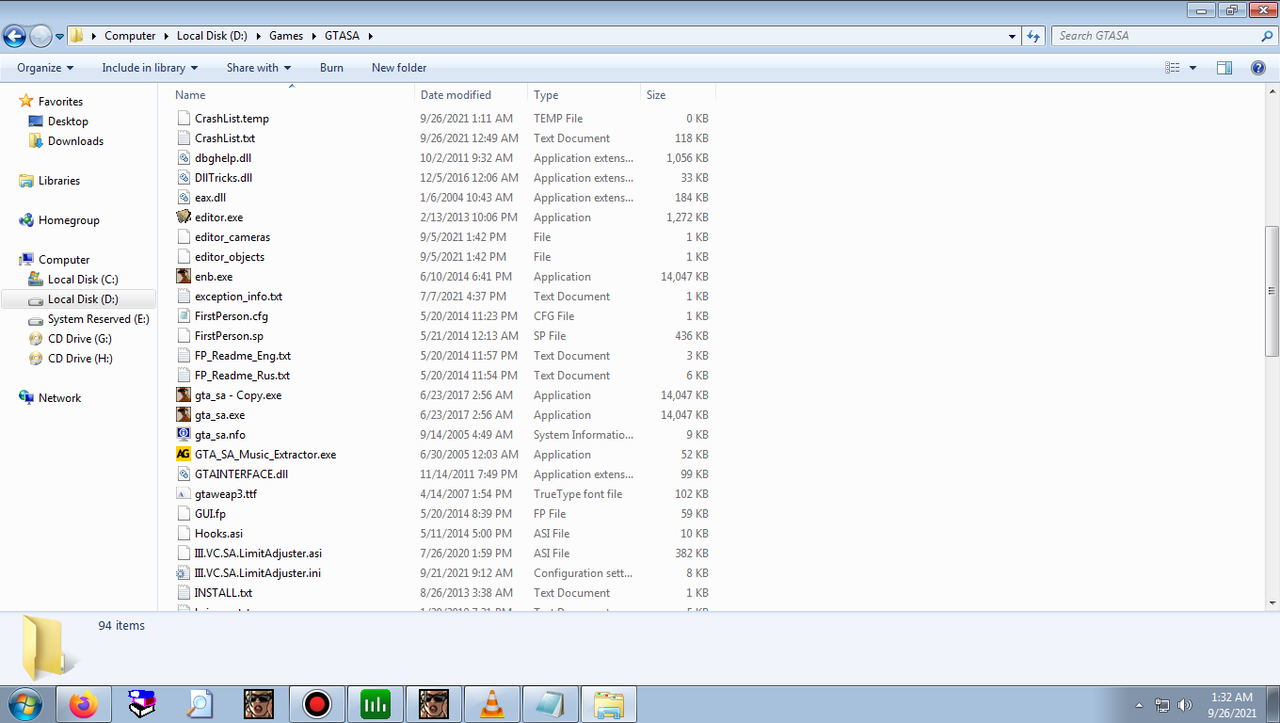The height and width of the screenshot is (723, 1280).
Task: Open the Help question mark button
Action: pos(1259,68)
